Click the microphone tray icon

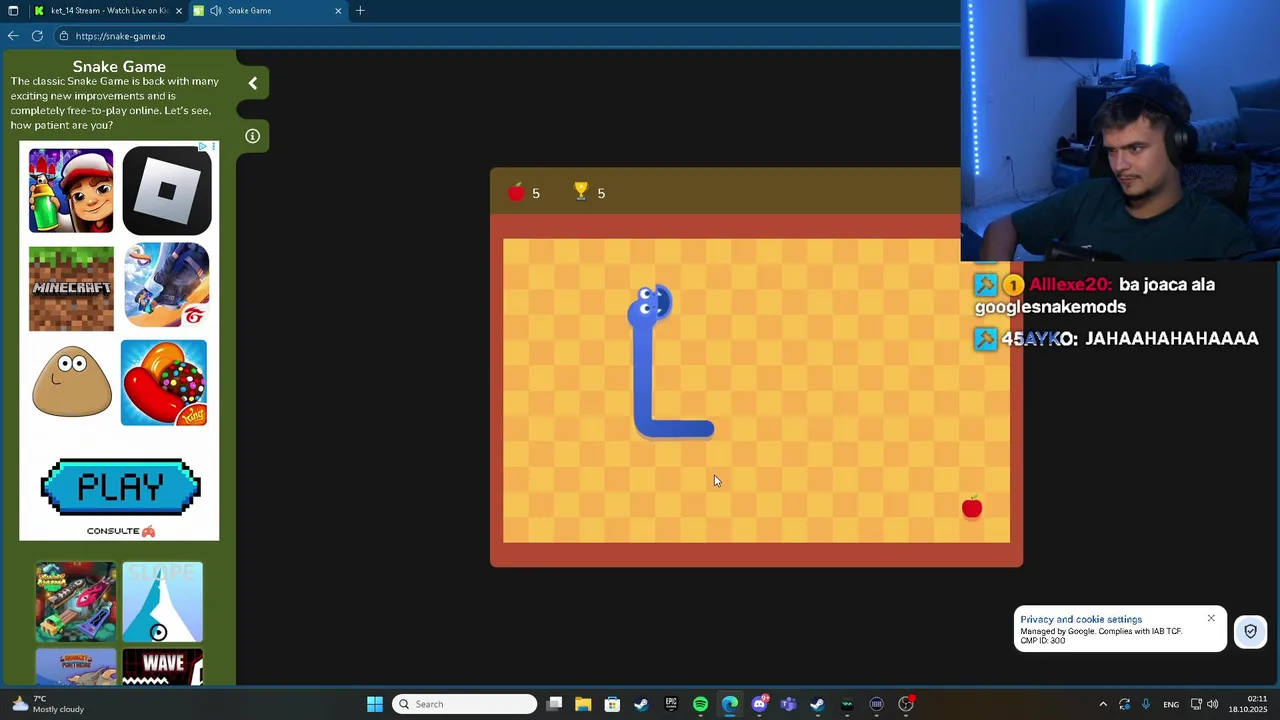[x=1146, y=704]
